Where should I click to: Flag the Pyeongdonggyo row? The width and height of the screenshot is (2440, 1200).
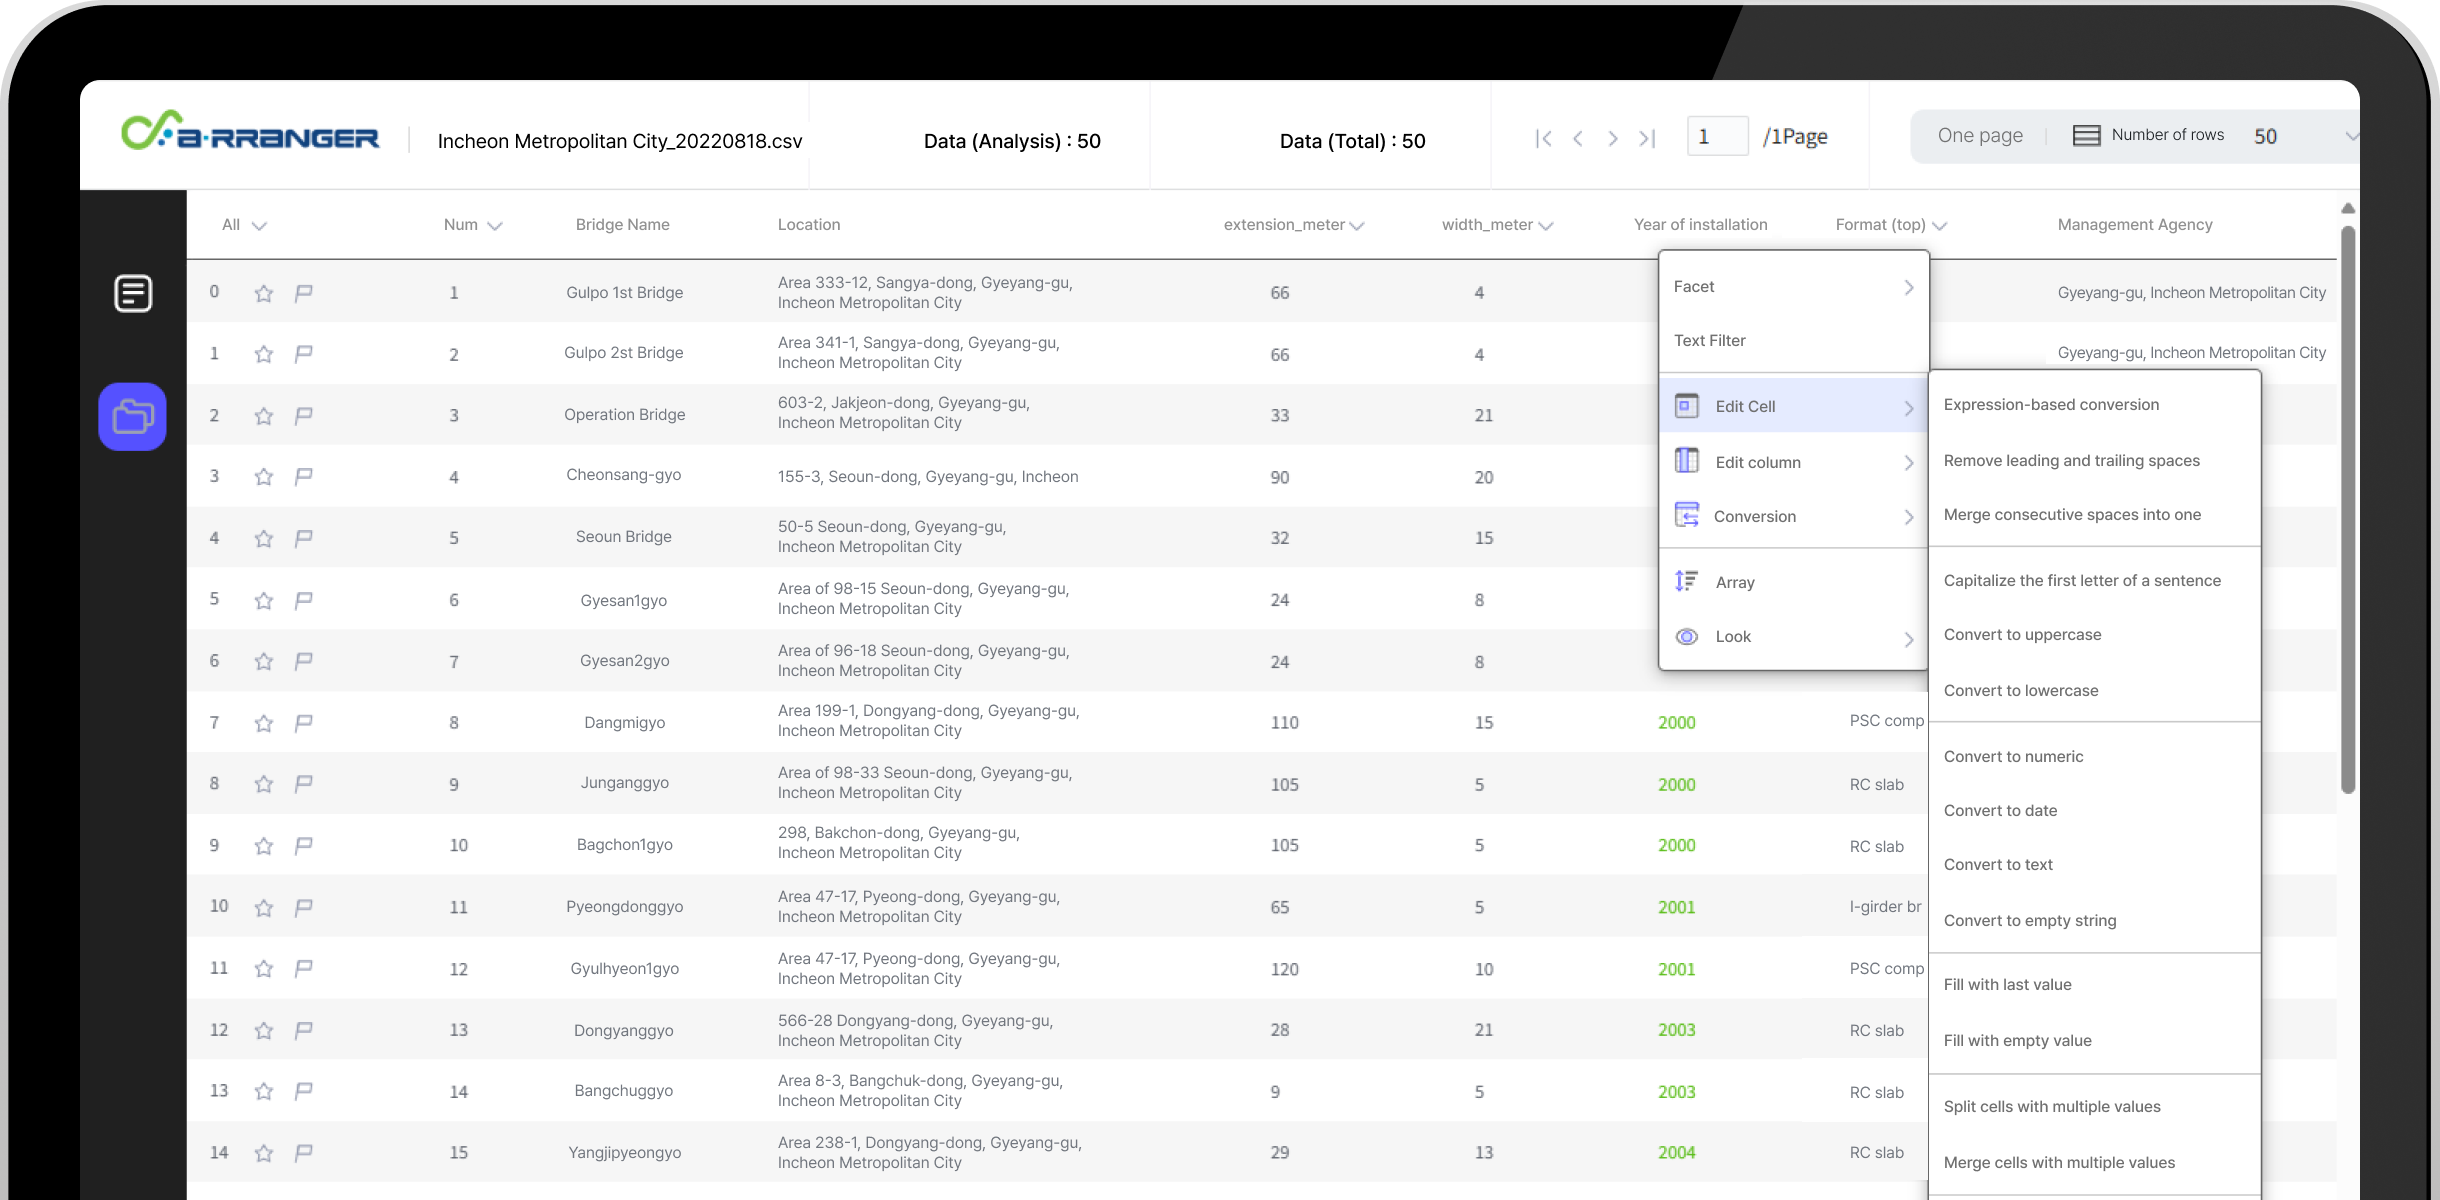coord(304,908)
